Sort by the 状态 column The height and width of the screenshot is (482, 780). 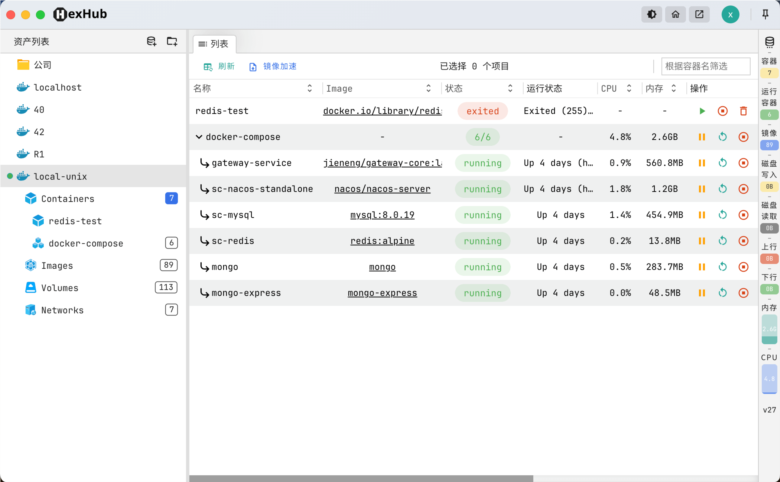coord(510,88)
